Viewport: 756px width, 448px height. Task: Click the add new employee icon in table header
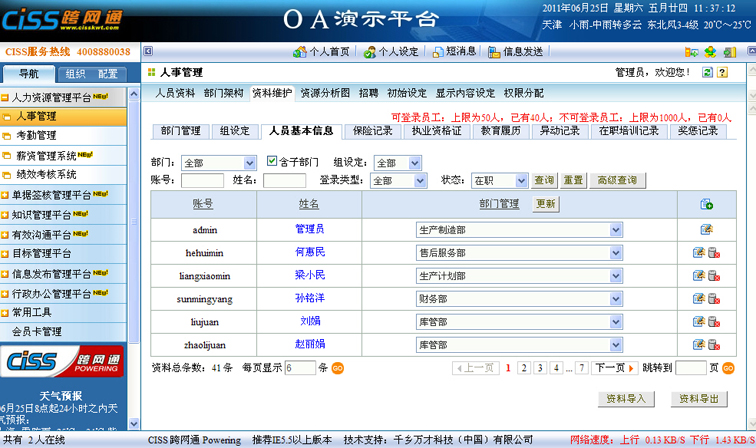[706, 204]
